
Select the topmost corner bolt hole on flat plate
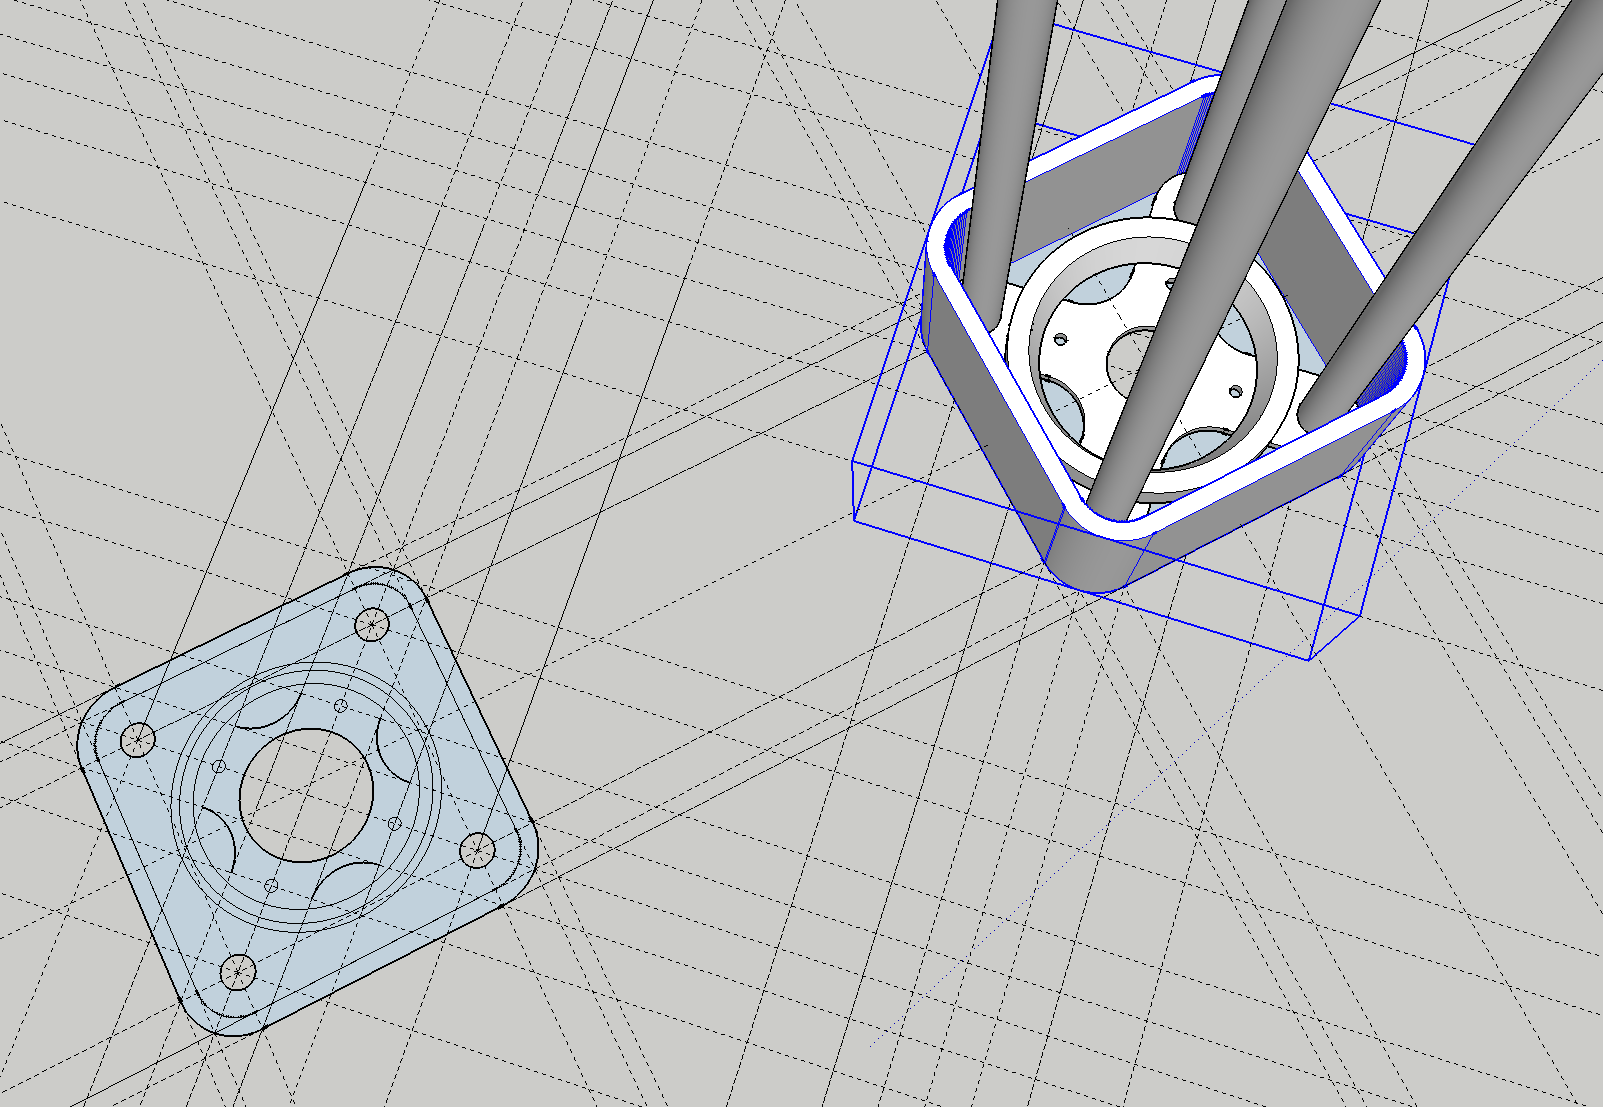[373, 625]
